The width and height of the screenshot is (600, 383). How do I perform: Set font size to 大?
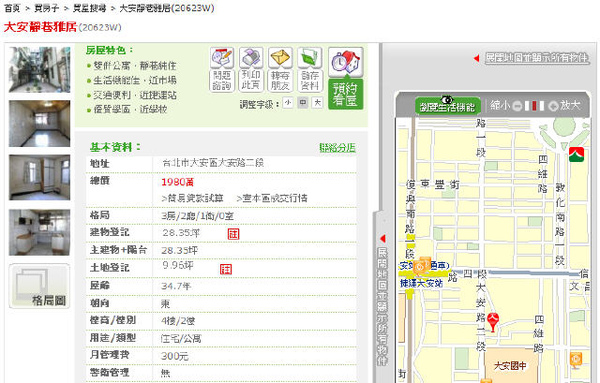pyautogui.click(x=317, y=103)
